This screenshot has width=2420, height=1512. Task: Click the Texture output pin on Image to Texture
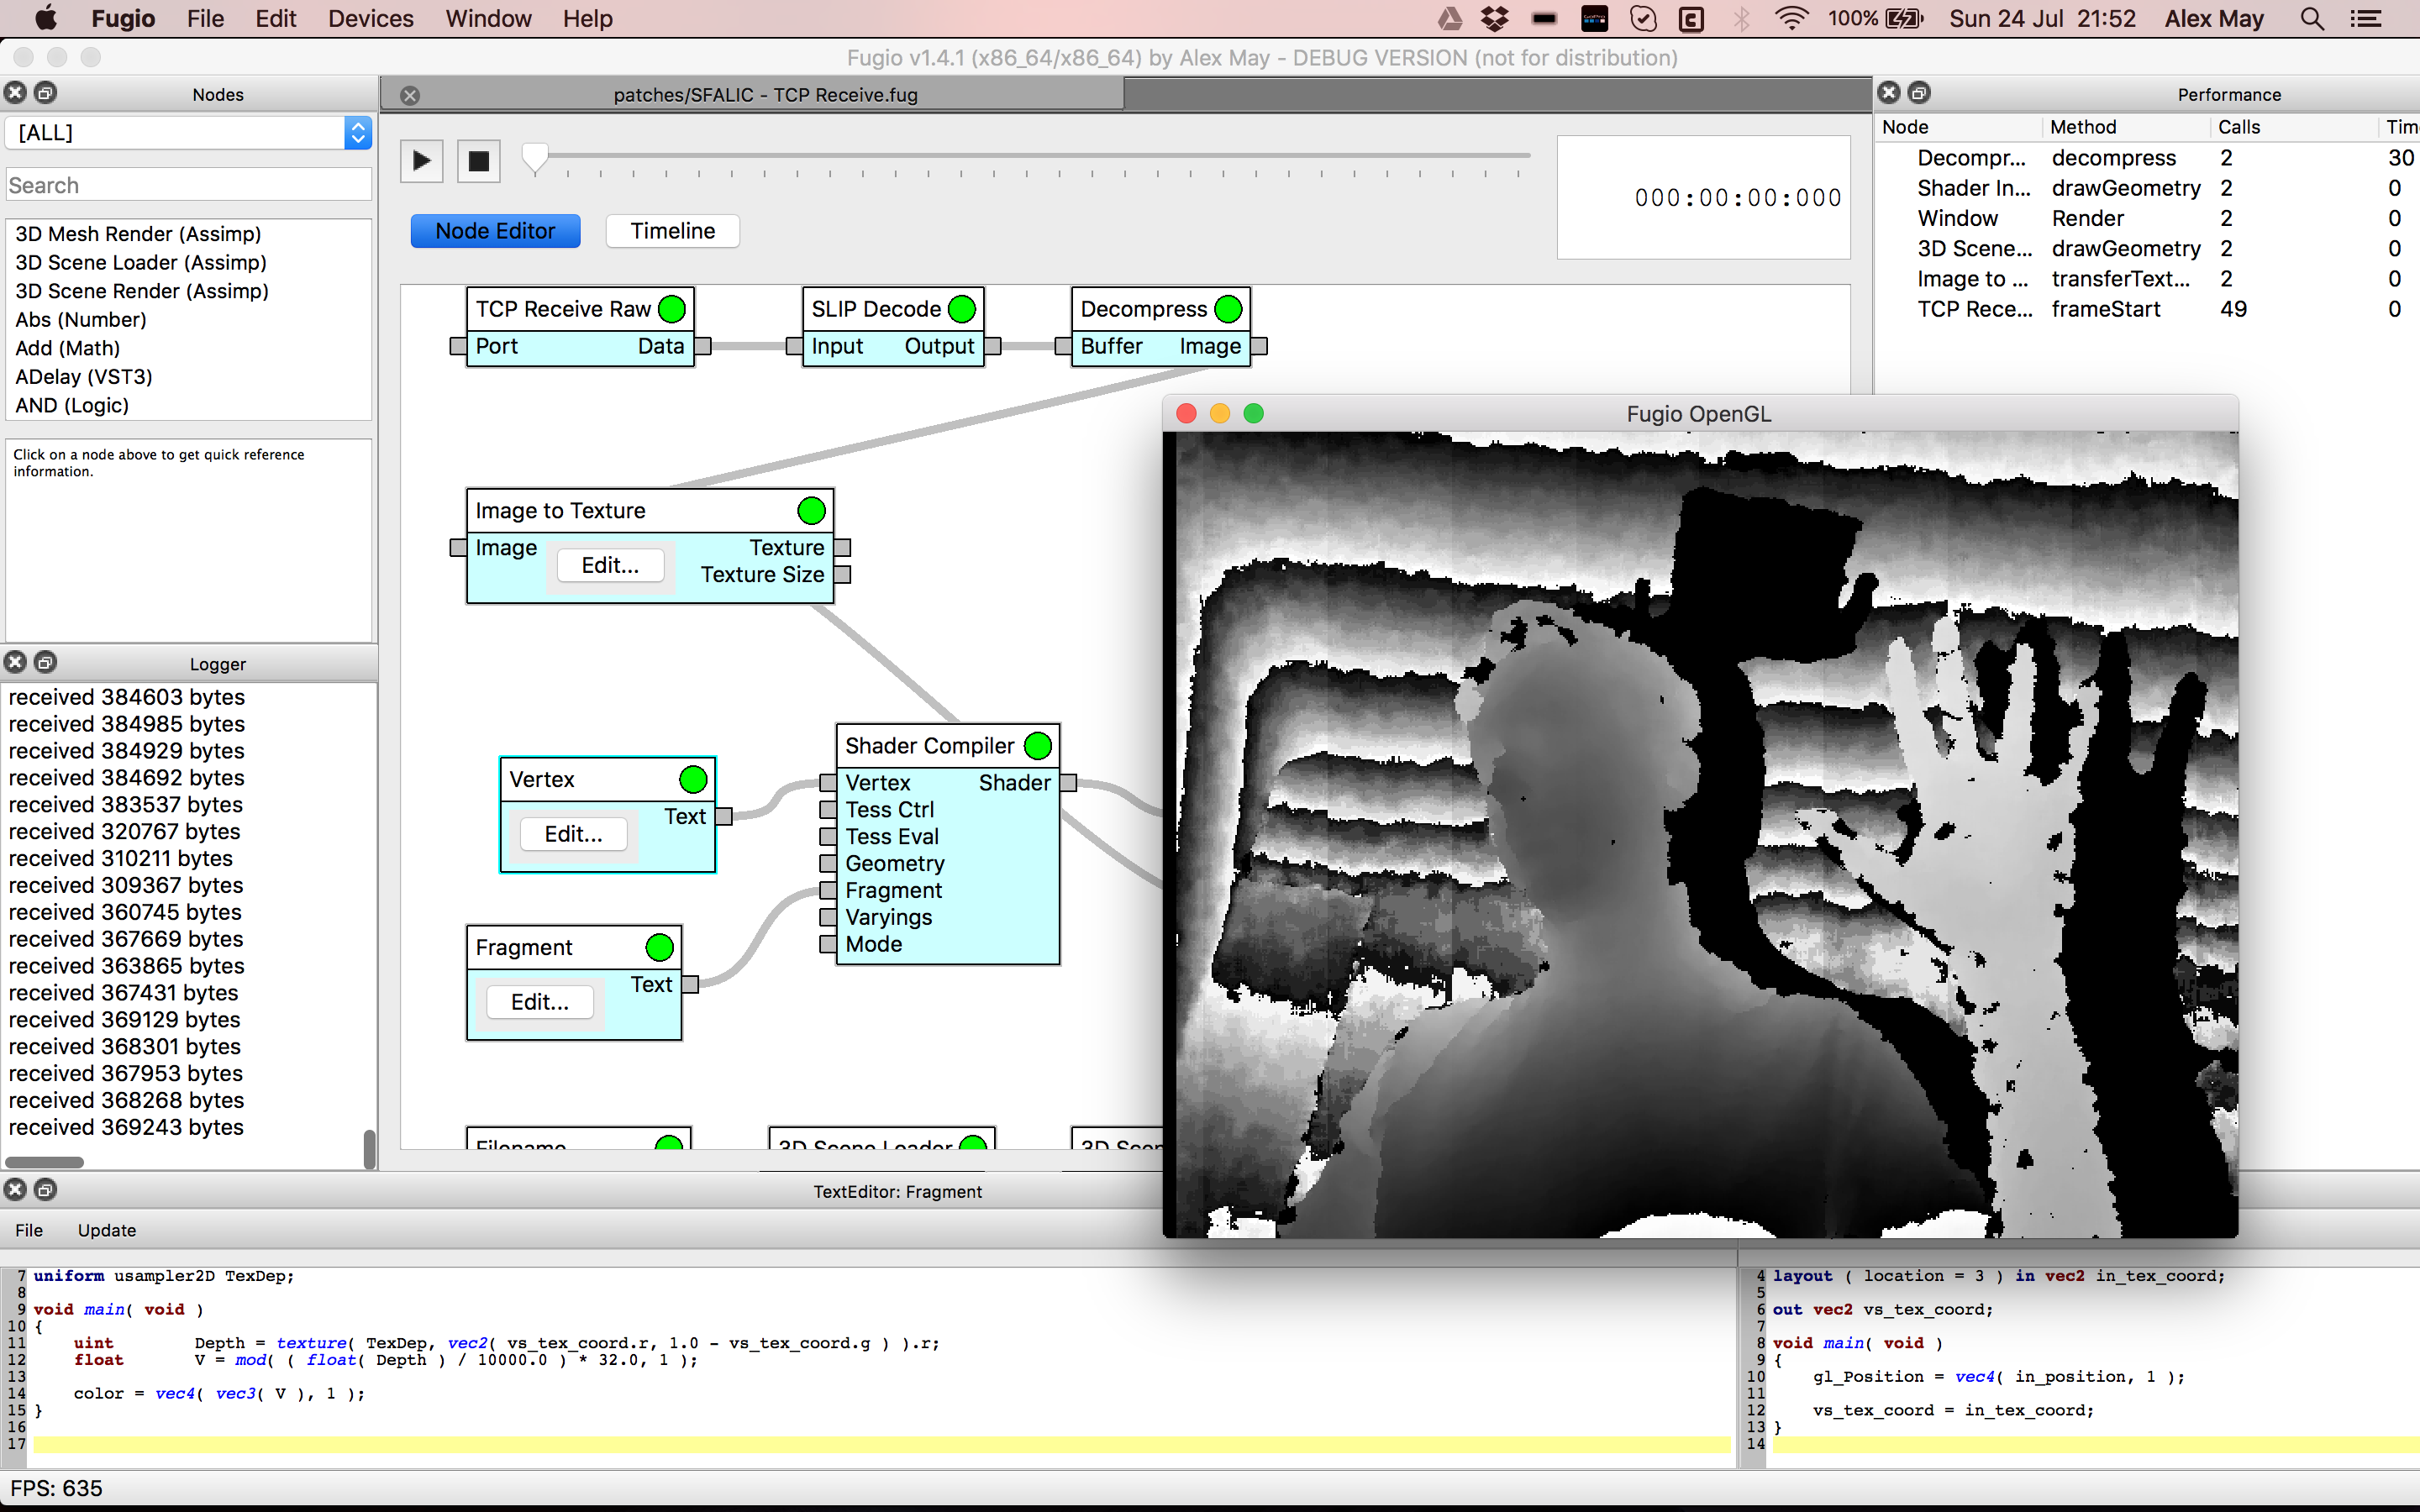click(843, 548)
